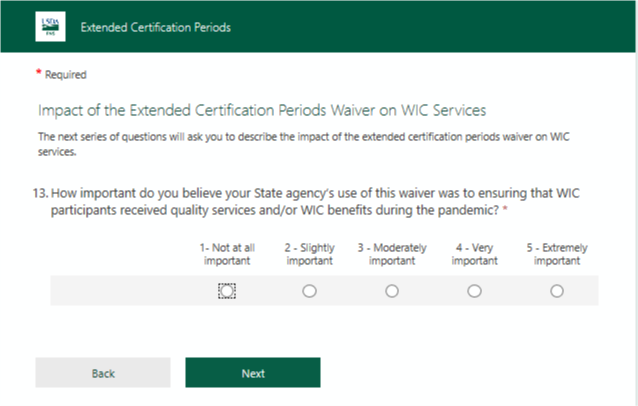The height and width of the screenshot is (406, 638).
Task: Click the question number 13
Action: [x=41, y=190]
